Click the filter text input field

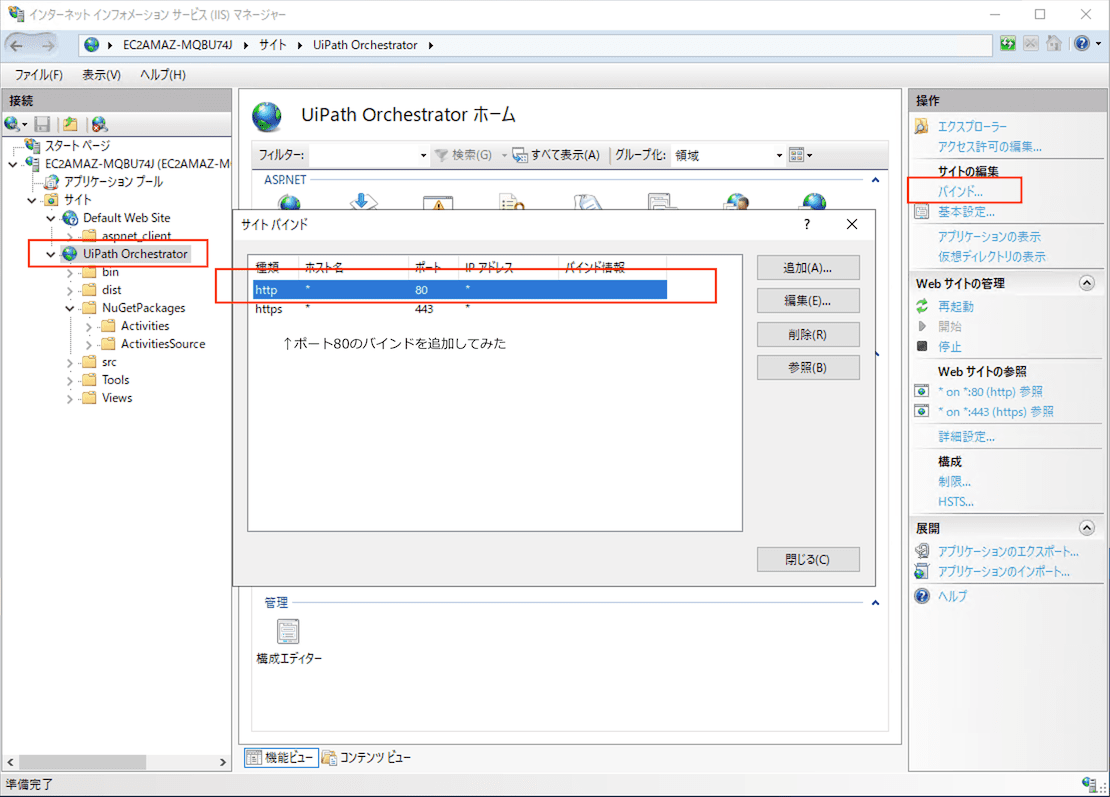[362, 155]
